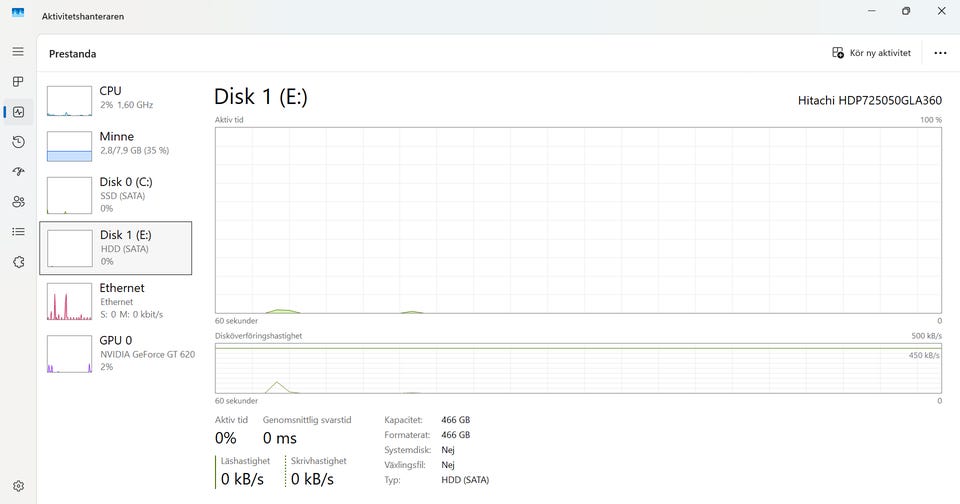960x504 pixels.
Task: Open the hamburger navigation menu
Action: [x=18, y=51]
